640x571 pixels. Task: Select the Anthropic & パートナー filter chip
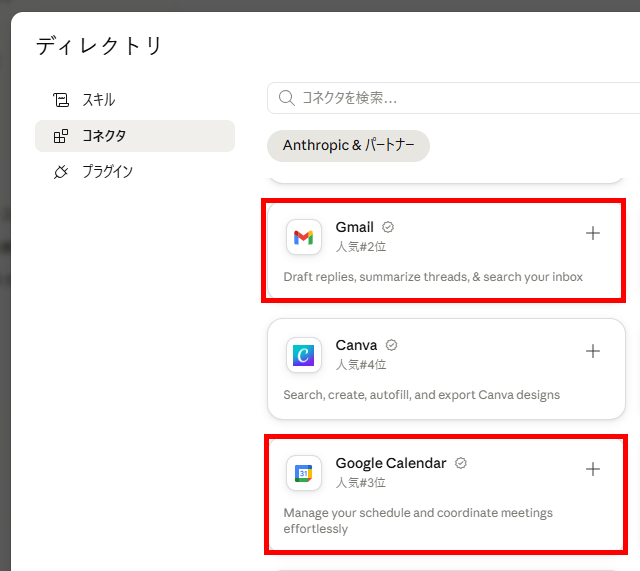[x=348, y=146]
